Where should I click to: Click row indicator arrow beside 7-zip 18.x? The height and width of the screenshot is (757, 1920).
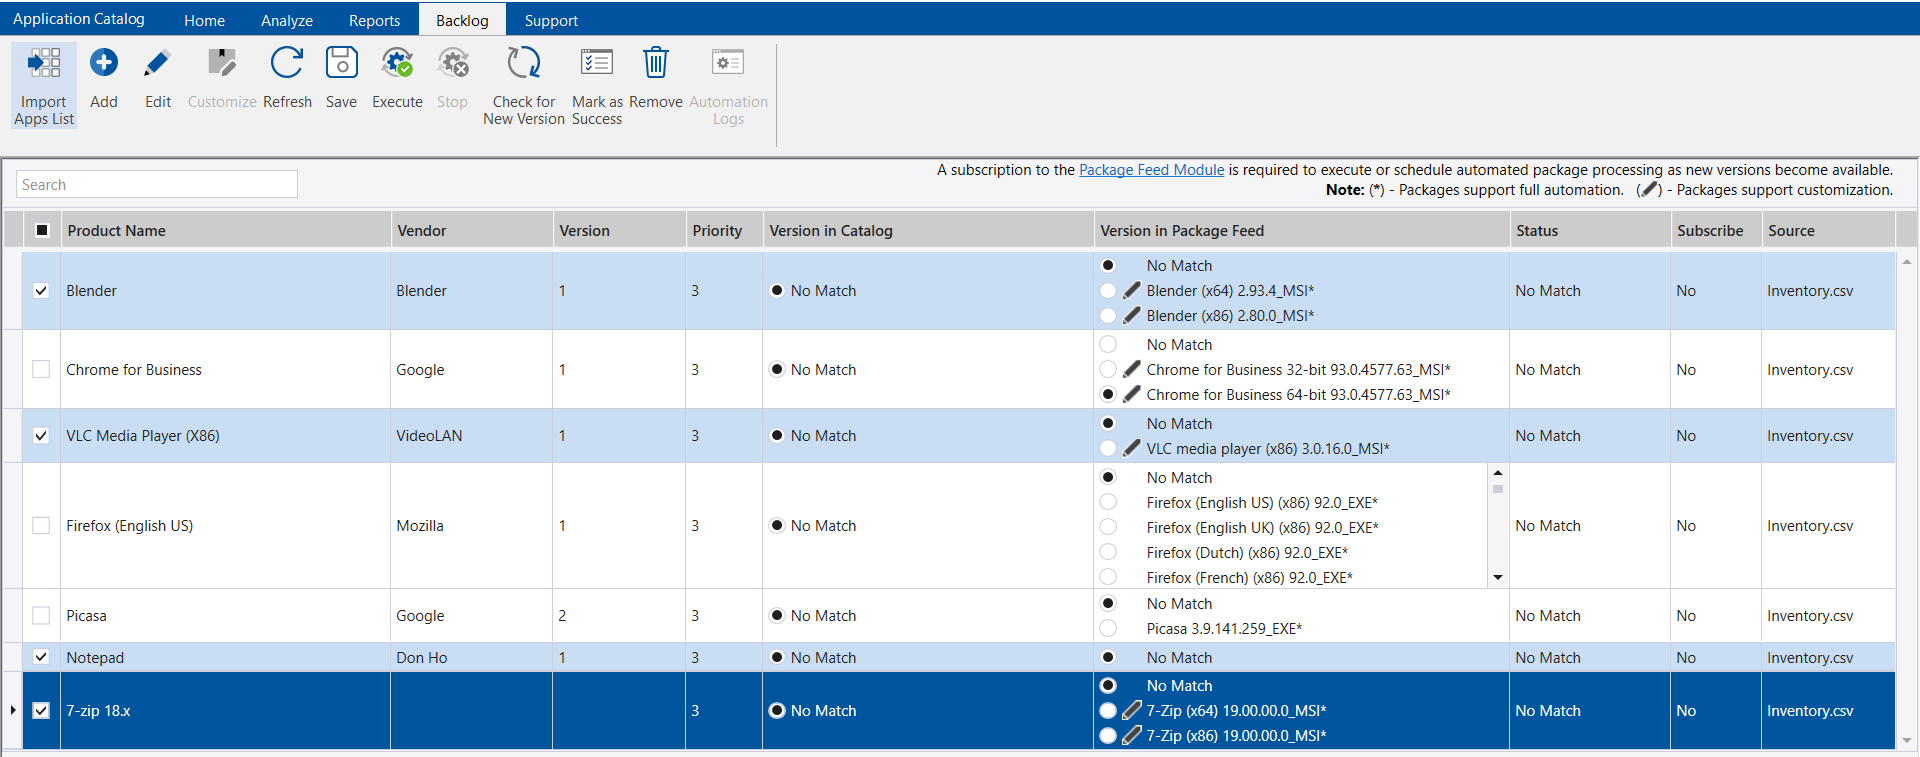point(12,710)
